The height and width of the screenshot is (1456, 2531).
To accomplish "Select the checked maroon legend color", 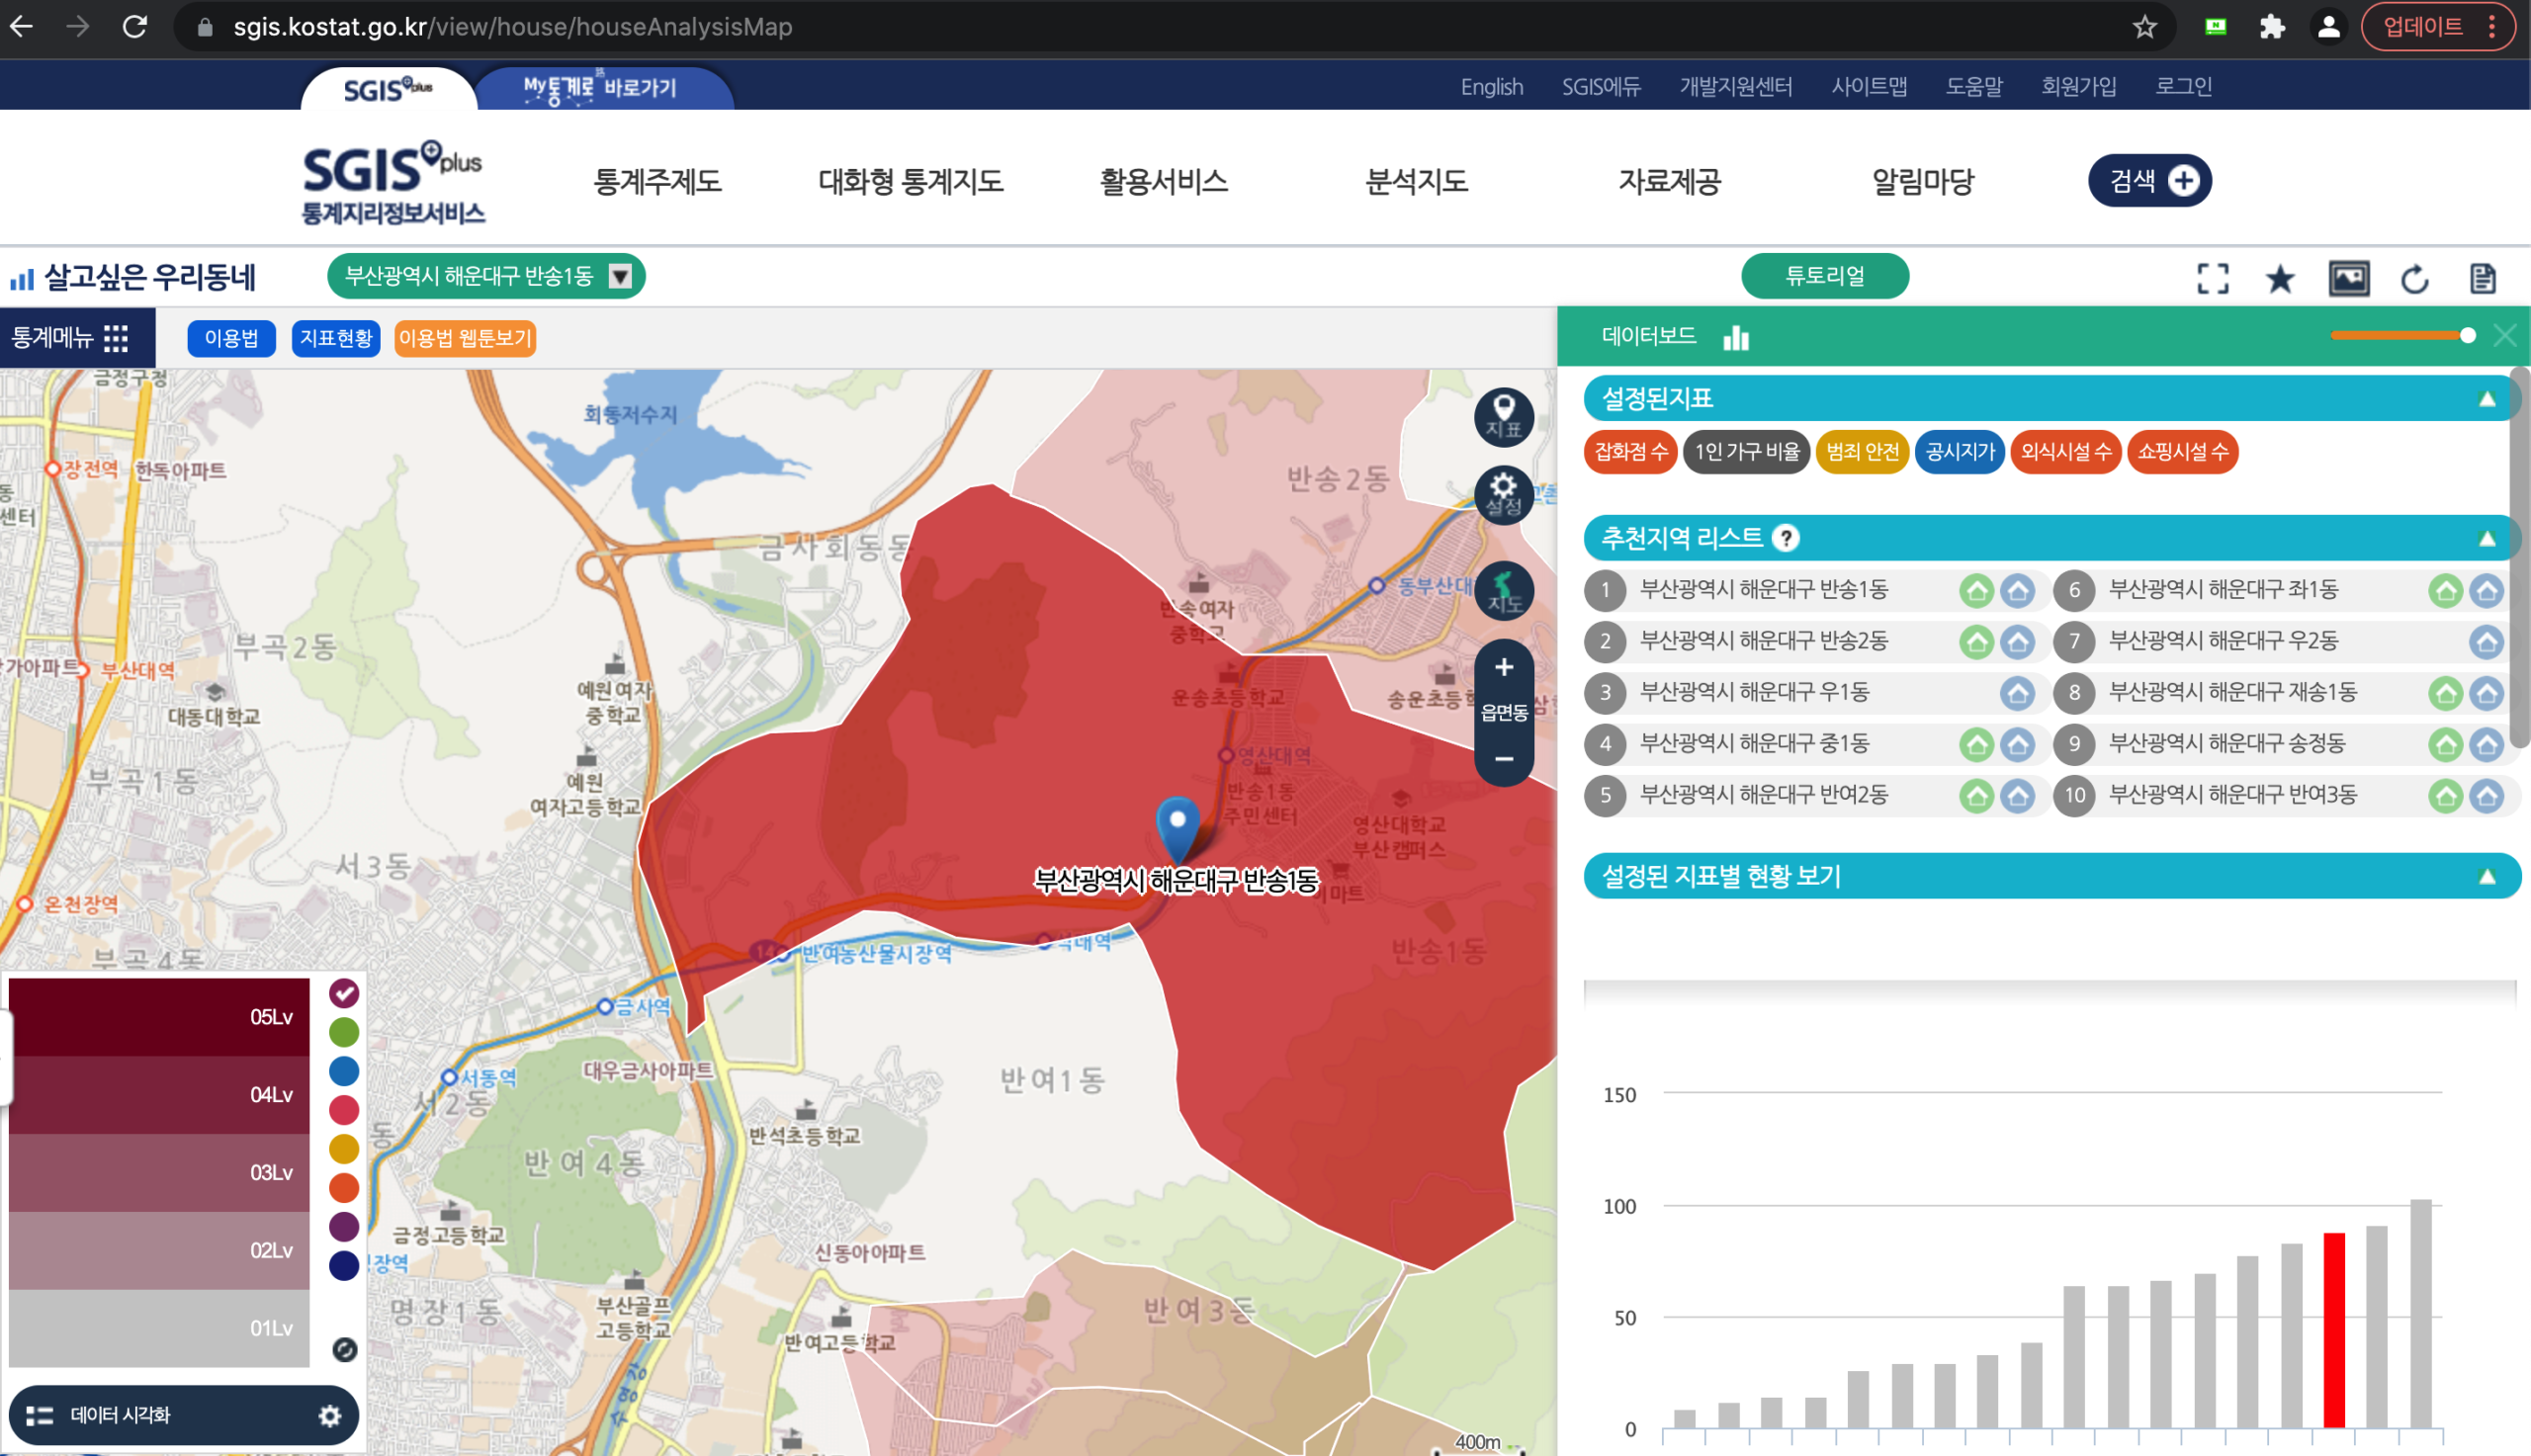I will [x=344, y=993].
